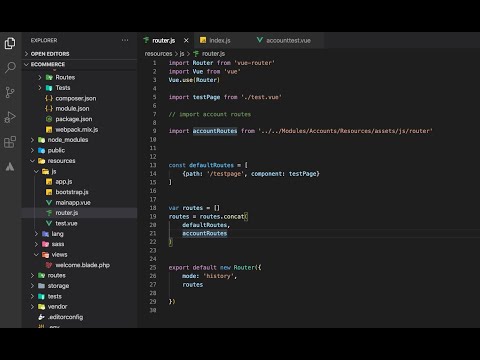Click the storage folder icon
Viewport: 480px width, 360px height.
pos(41,286)
